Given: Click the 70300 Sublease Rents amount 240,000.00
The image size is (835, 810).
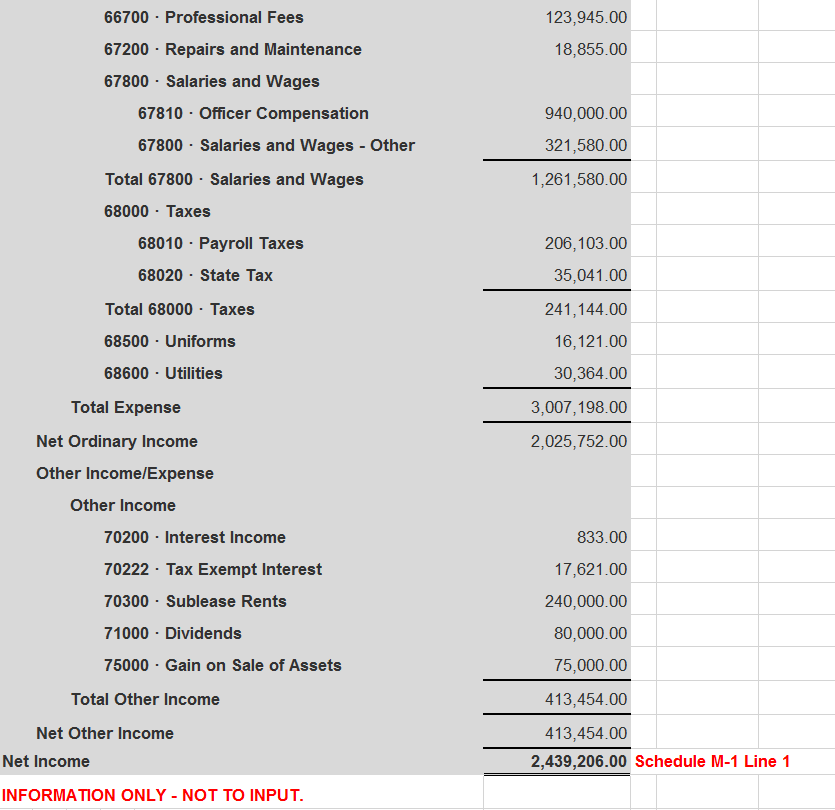Looking at the screenshot, I should click(587, 601).
